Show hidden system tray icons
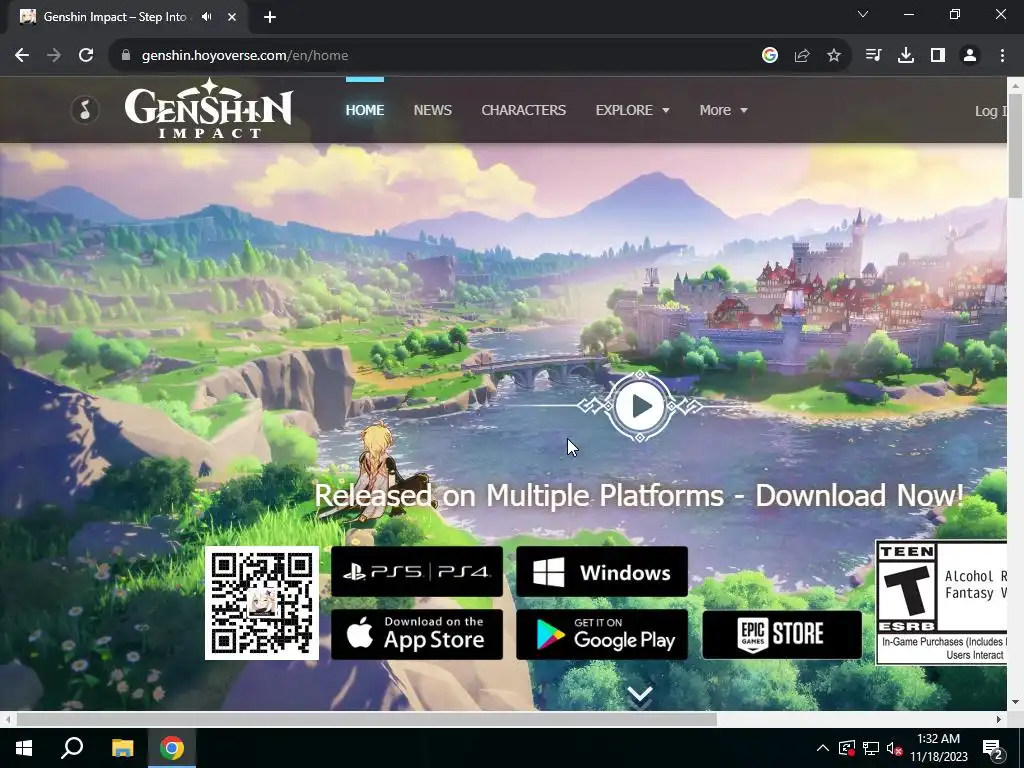1024x768 pixels. pos(823,748)
